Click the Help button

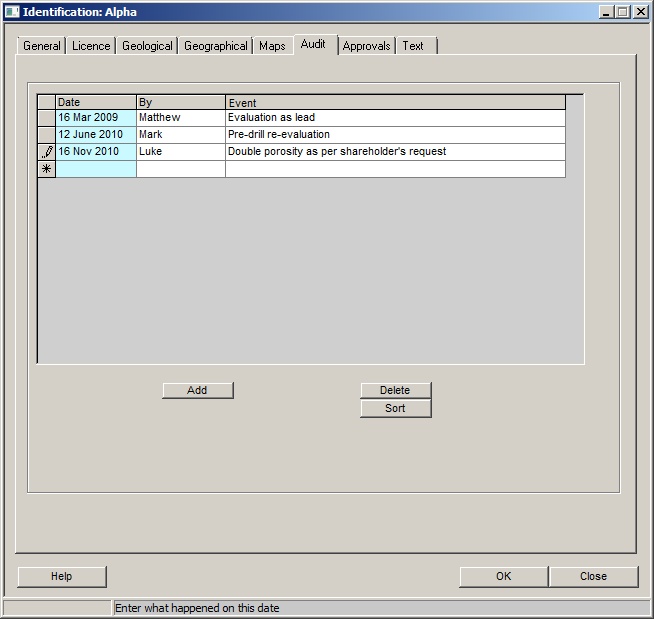tap(62, 576)
